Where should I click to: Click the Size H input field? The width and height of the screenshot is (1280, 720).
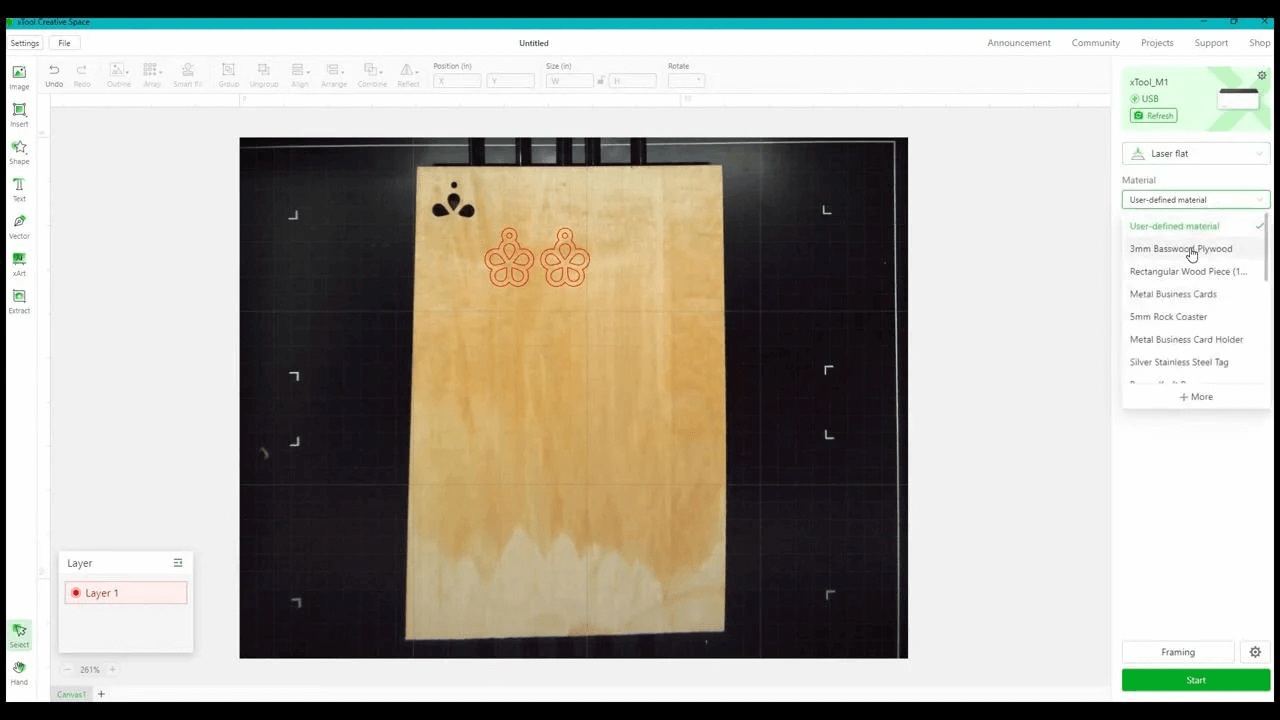[x=632, y=81]
